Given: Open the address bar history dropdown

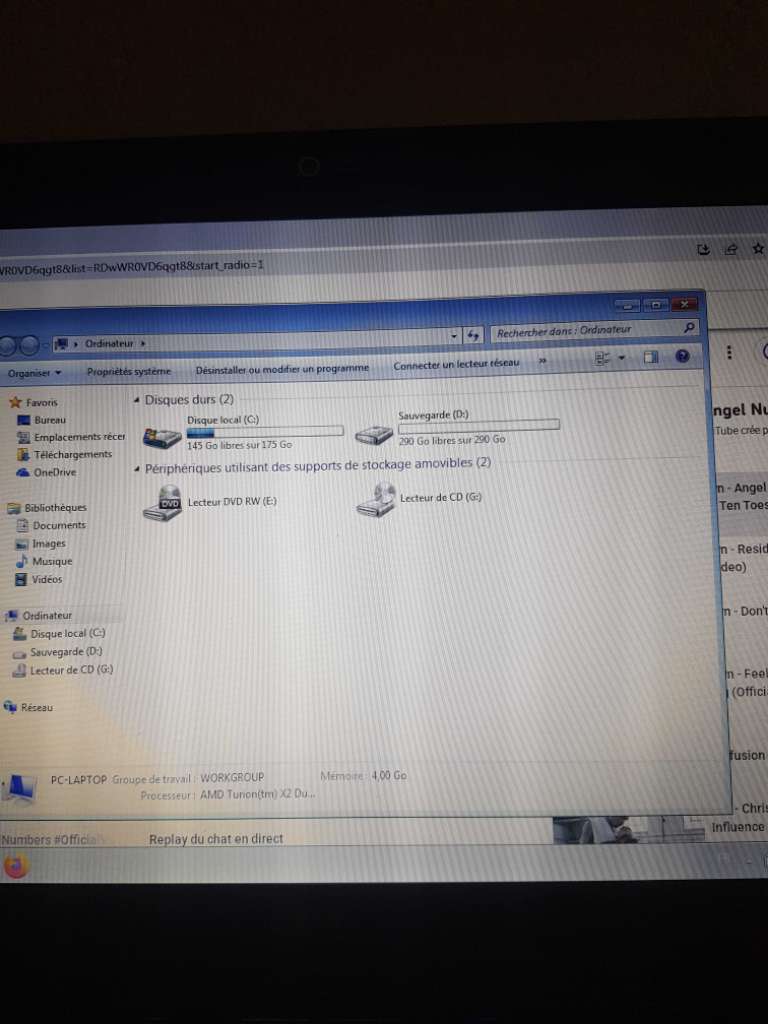Looking at the screenshot, I should pos(454,336).
